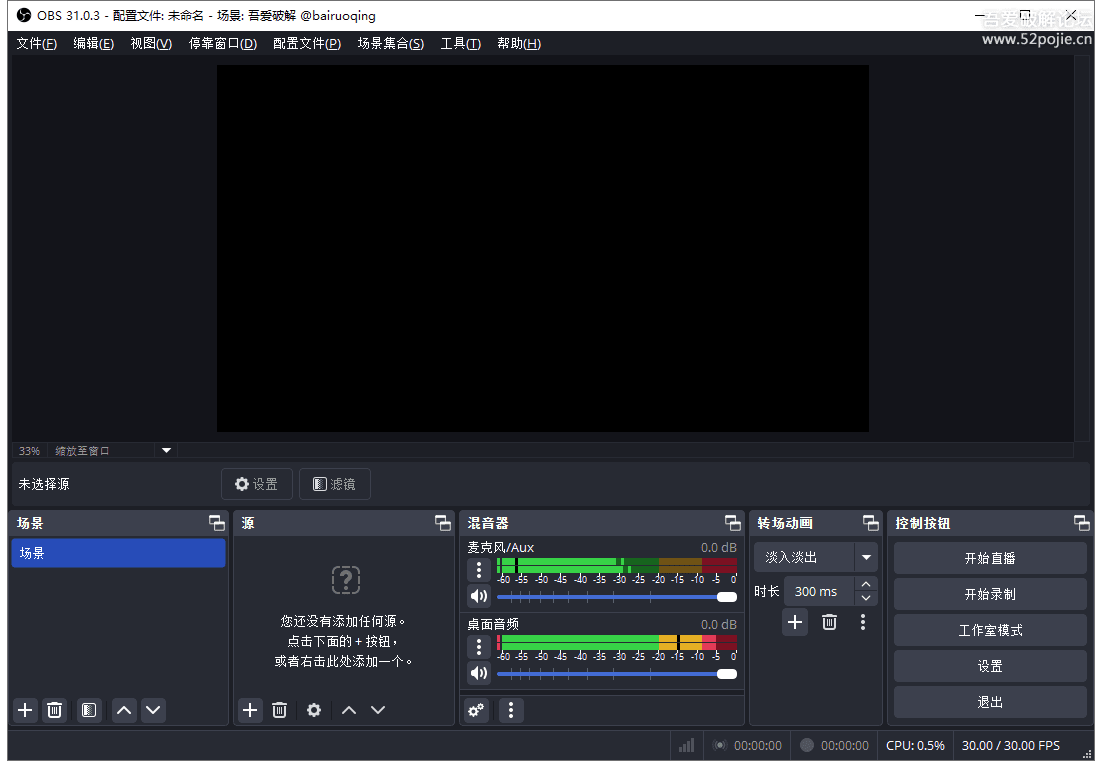1102x768 pixels.
Task: Click the 开始直播 button
Action: tap(990, 558)
